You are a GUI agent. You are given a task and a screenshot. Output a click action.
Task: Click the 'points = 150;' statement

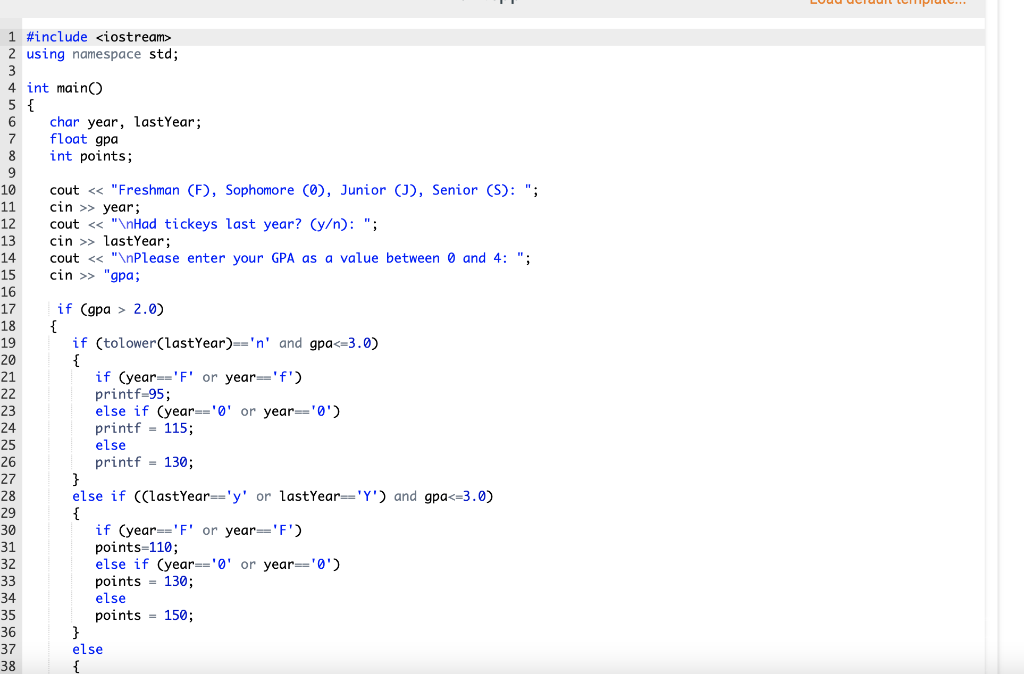pos(144,615)
